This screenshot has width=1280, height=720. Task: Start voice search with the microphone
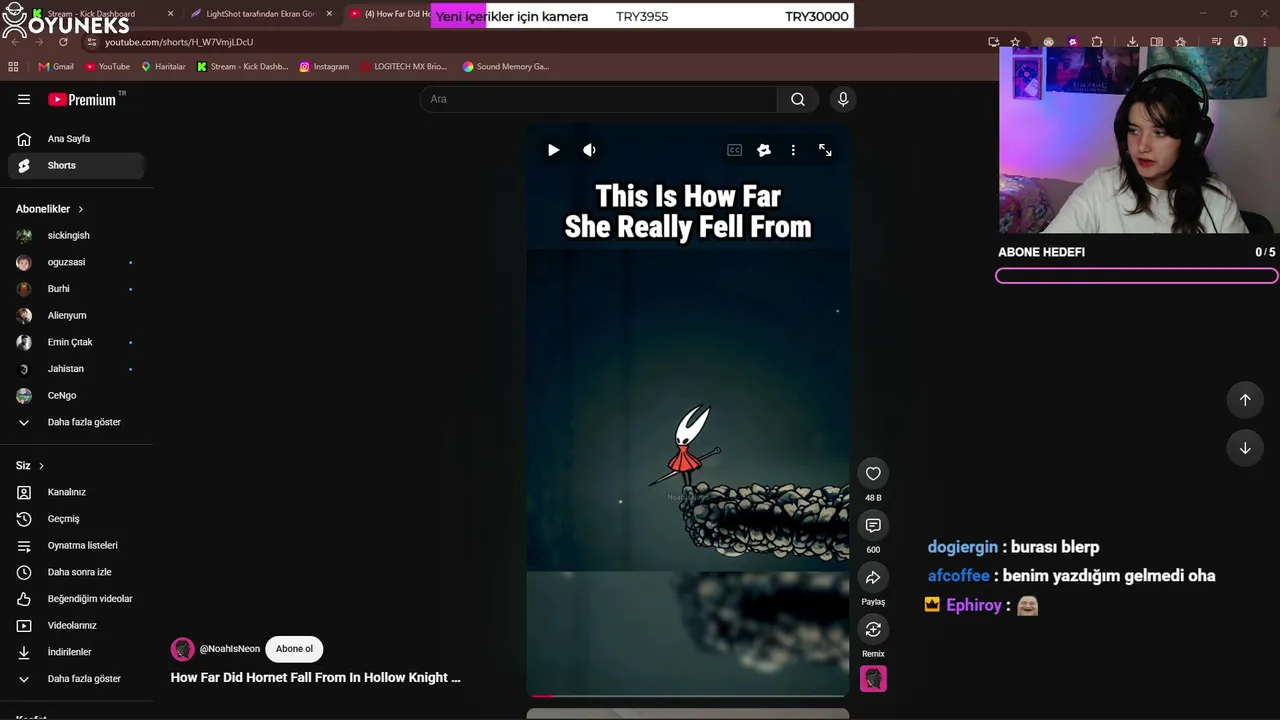click(843, 99)
